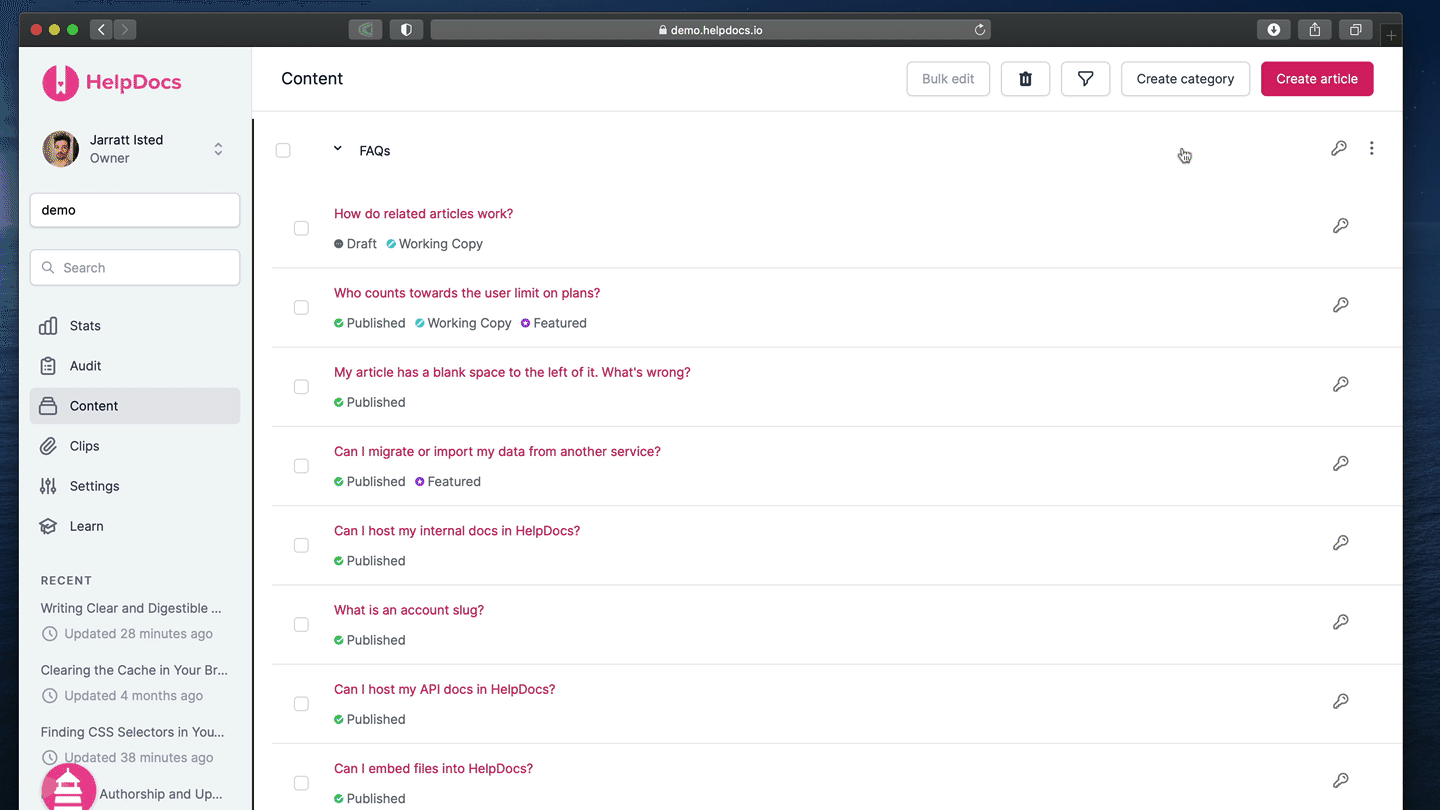Screen dimensions: 1440x810
Task: Open recent 'Clearing the Cache' article
Action: tap(134, 670)
